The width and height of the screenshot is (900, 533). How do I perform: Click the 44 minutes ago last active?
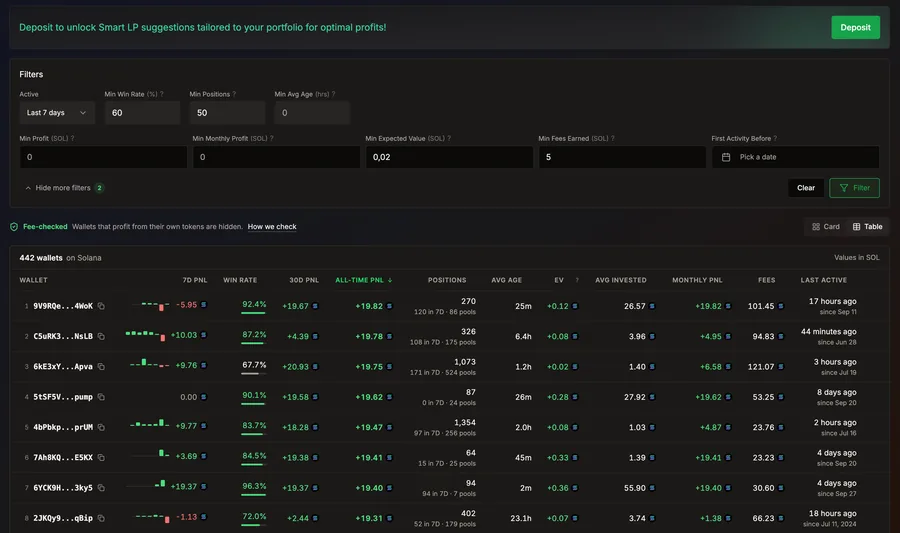click(828, 332)
